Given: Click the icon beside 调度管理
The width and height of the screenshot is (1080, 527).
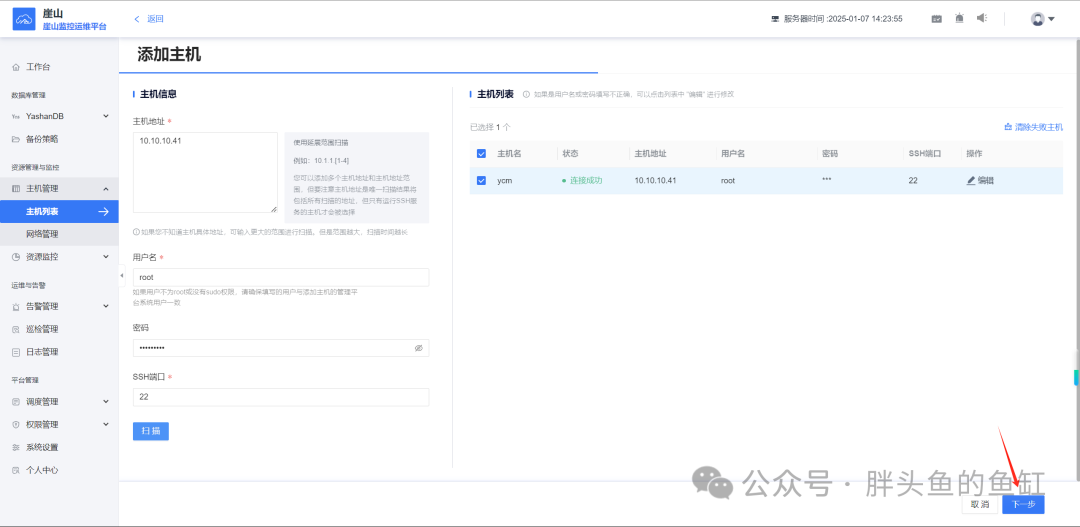Looking at the screenshot, I should [16, 402].
